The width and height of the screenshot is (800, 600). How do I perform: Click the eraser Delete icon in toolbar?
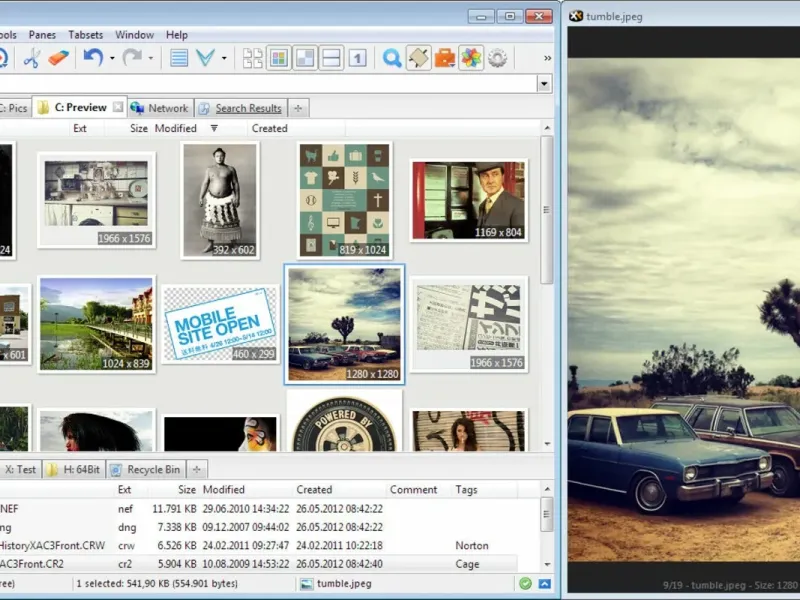(x=59, y=58)
